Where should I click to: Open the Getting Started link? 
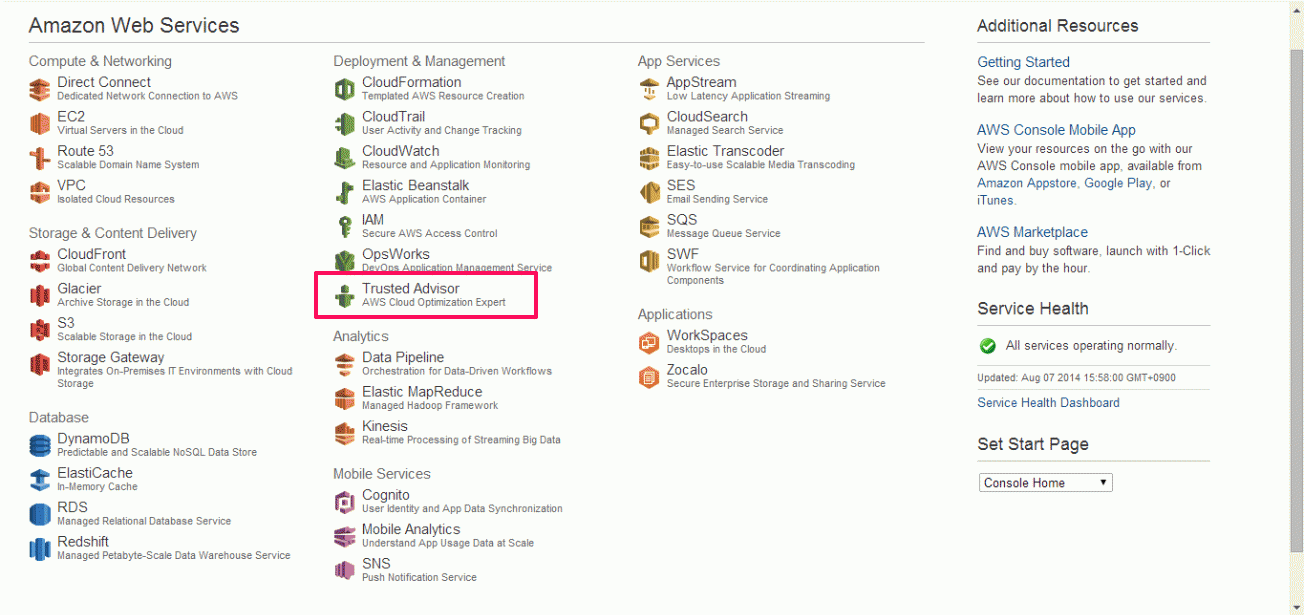(x=1023, y=62)
